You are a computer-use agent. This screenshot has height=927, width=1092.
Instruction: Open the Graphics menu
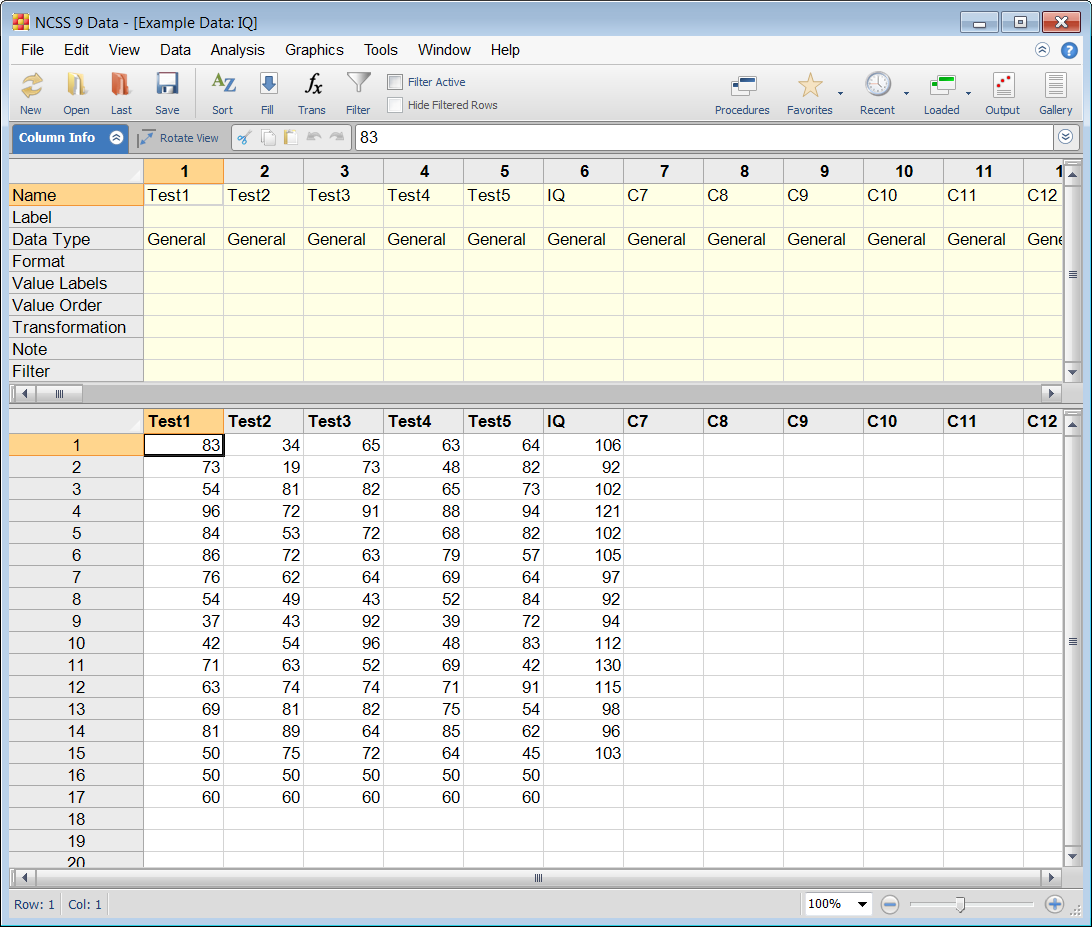[x=314, y=50]
